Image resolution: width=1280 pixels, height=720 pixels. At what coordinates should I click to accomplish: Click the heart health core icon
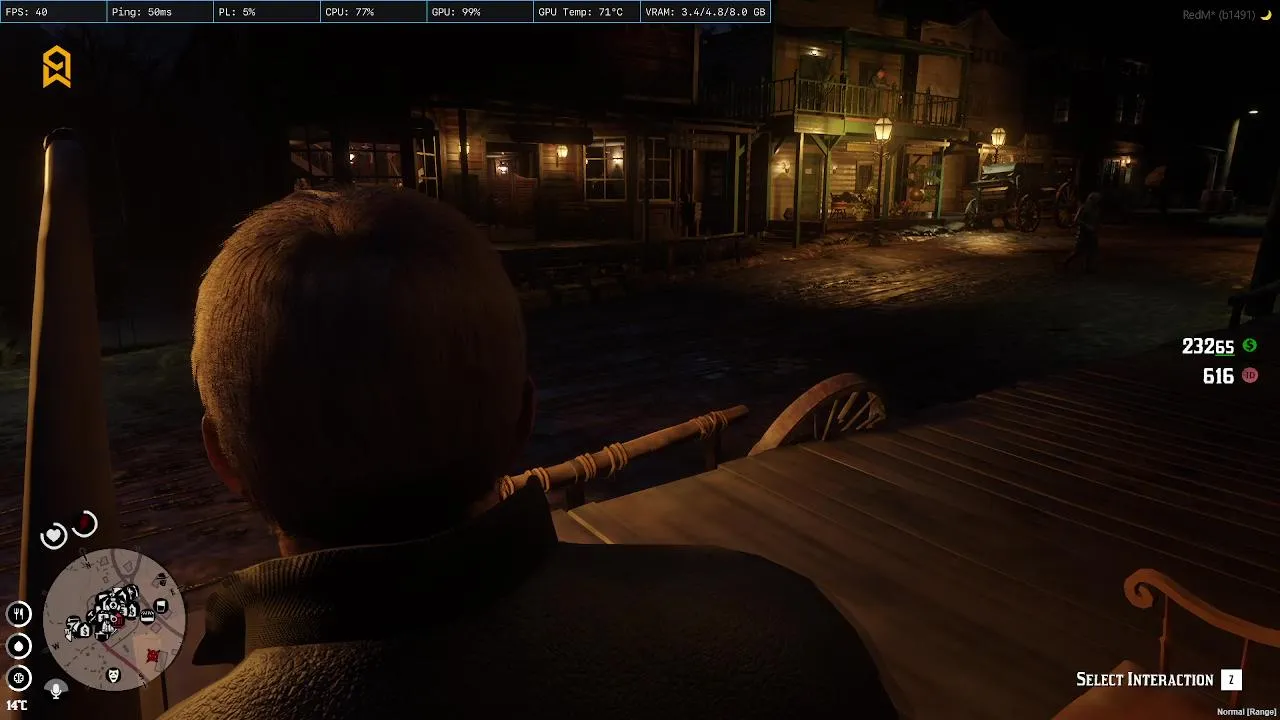(x=53, y=536)
